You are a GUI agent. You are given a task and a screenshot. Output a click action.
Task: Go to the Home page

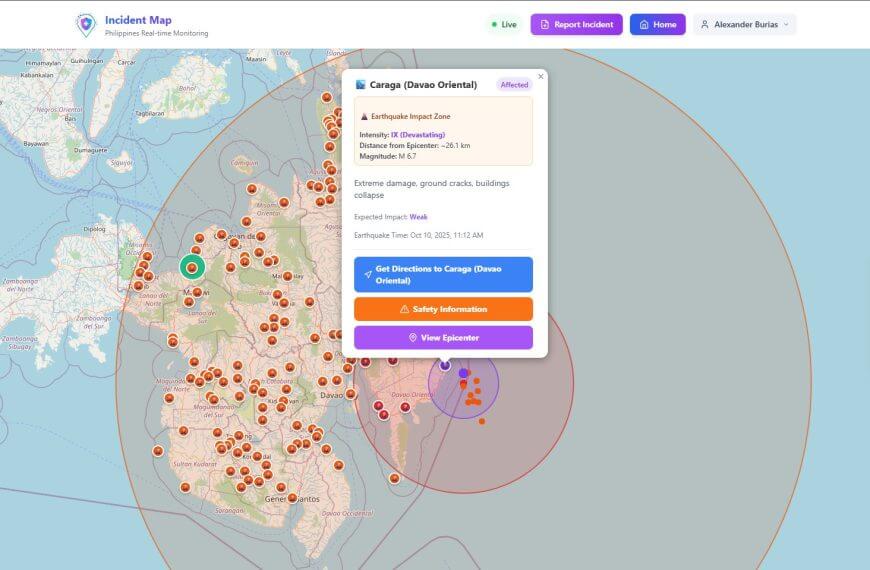[658, 25]
